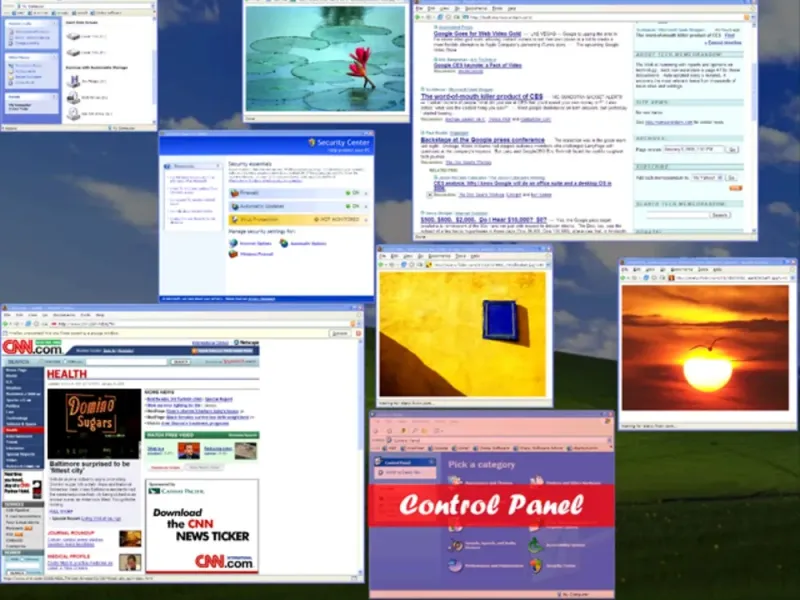Collapse the Other Places panel in My Computer
Image resolution: width=800 pixels, height=600 pixels.
tap(54, 57)
